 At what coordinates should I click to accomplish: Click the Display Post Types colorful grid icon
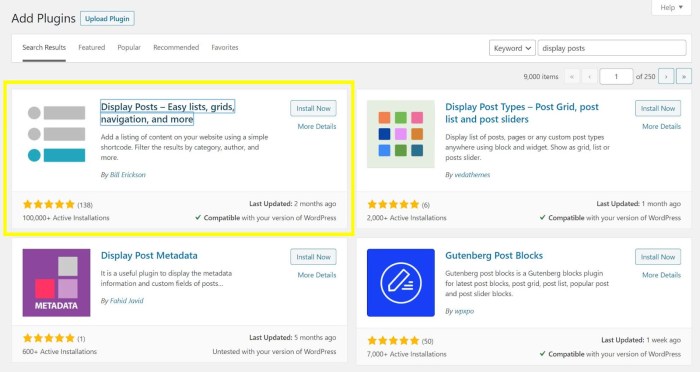coord(400,134)
